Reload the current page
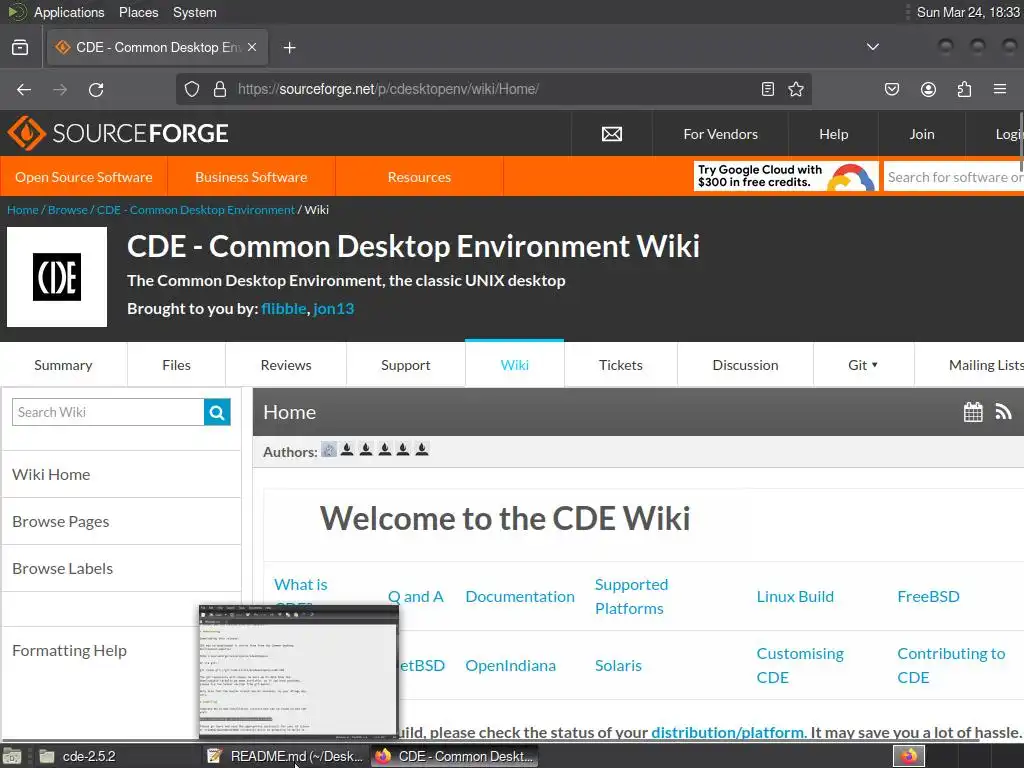Image resolution: width=1024 pixels, height=768 pixels. point(96,89)
